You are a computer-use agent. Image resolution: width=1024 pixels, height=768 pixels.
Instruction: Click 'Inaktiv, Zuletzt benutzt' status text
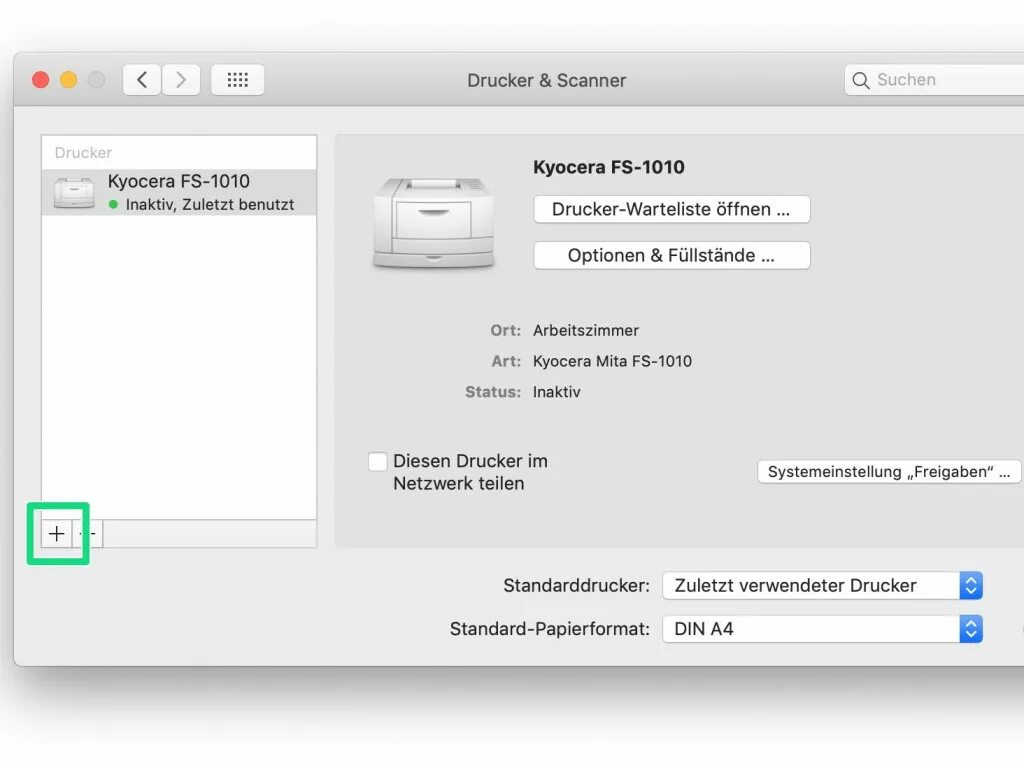click(210, 204)
